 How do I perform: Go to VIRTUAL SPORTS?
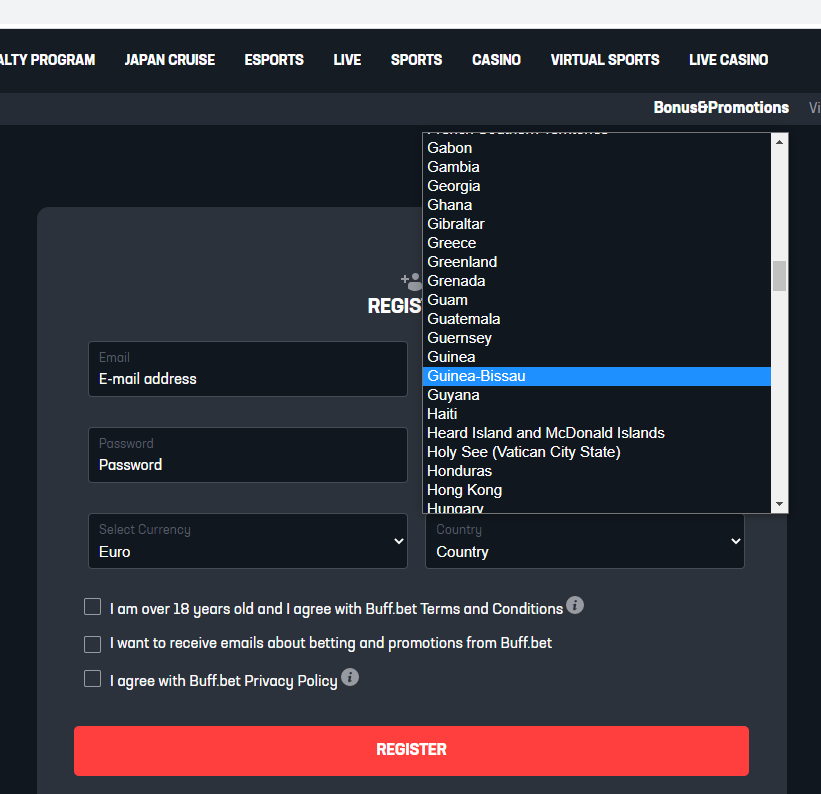[605, 60]
